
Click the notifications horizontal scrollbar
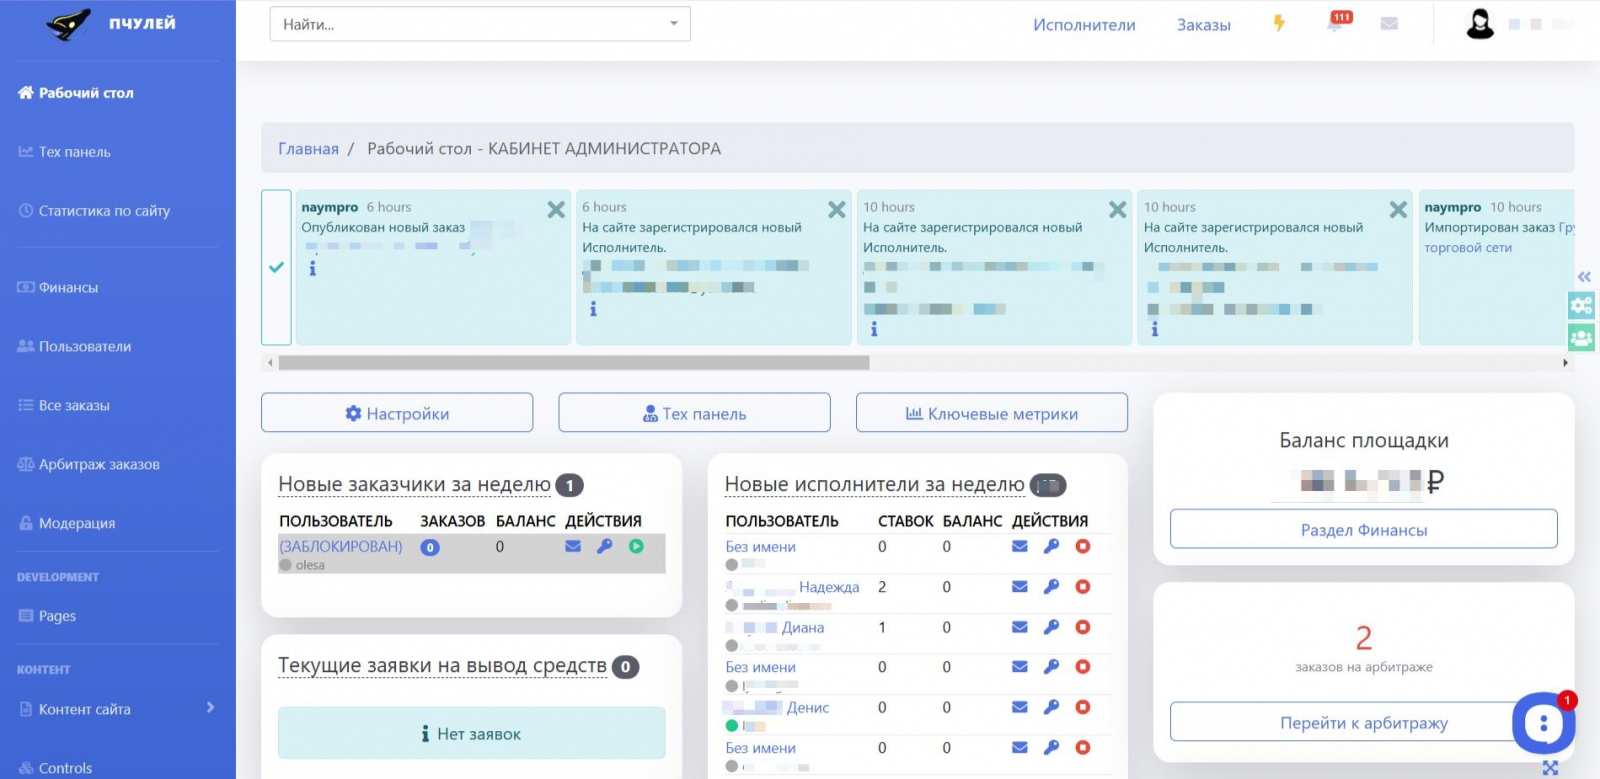click(x=573, y=363)
